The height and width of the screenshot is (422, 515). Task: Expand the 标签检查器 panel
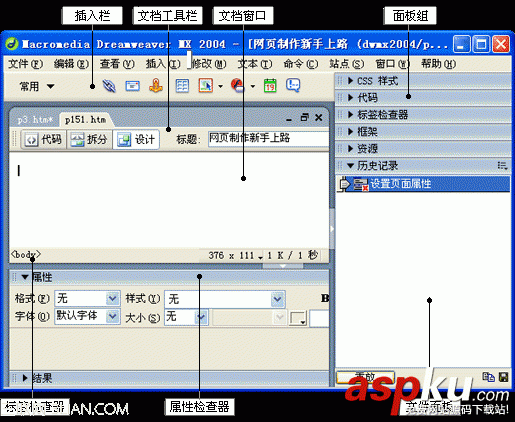click(350, 115)
